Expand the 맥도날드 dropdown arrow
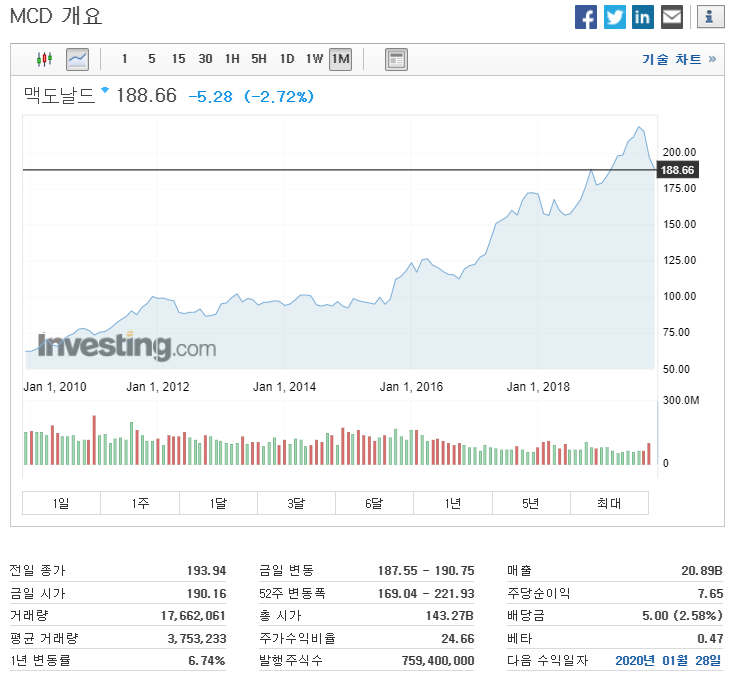 pos(105,89)
